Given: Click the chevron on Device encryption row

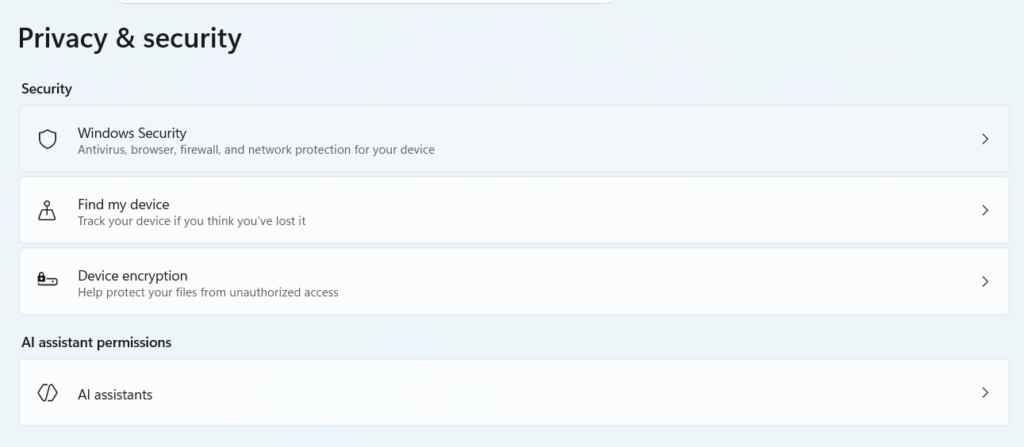Looking at the screenshot, I should pyautogui.click(x=985, y=282).
